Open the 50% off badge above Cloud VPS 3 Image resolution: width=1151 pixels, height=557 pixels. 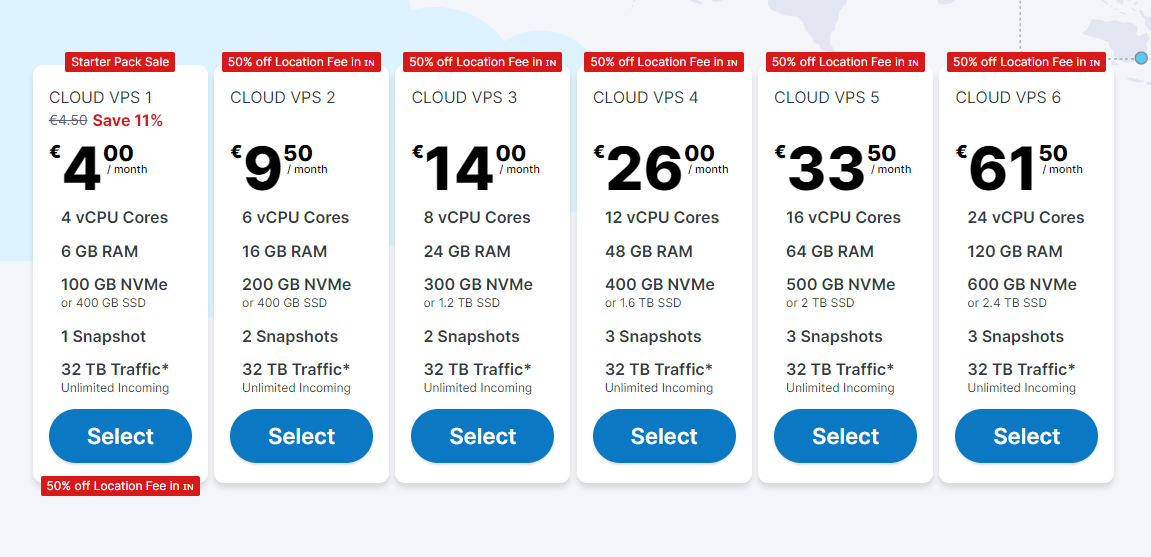[x=482, y=62]
